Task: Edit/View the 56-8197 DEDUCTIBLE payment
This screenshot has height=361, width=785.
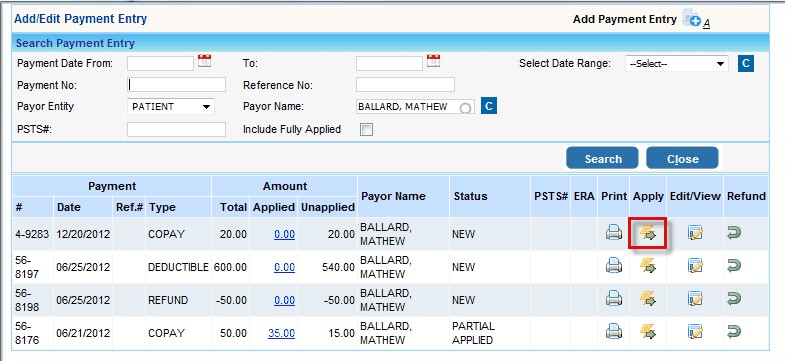Action: 695,266
